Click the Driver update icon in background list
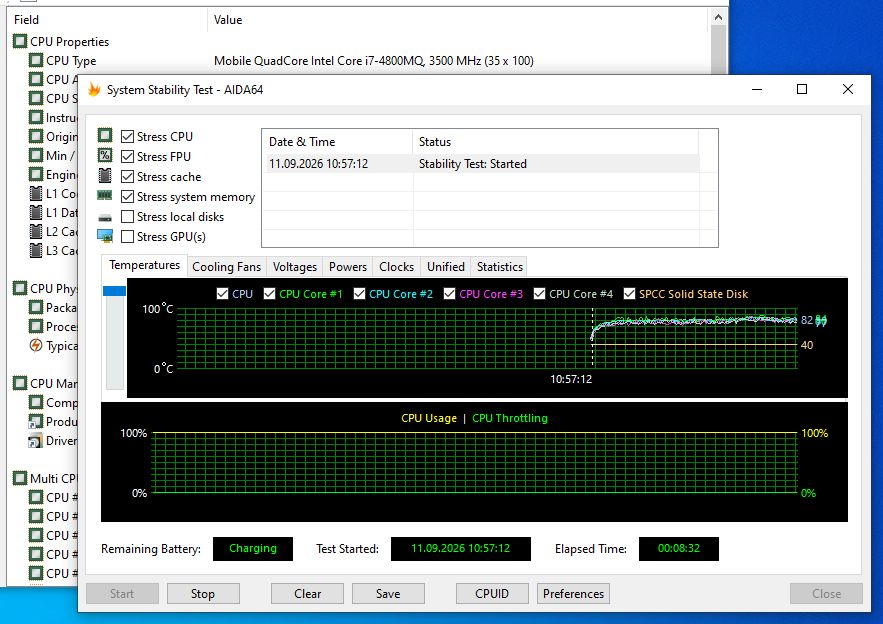 [x=36, y=440]
